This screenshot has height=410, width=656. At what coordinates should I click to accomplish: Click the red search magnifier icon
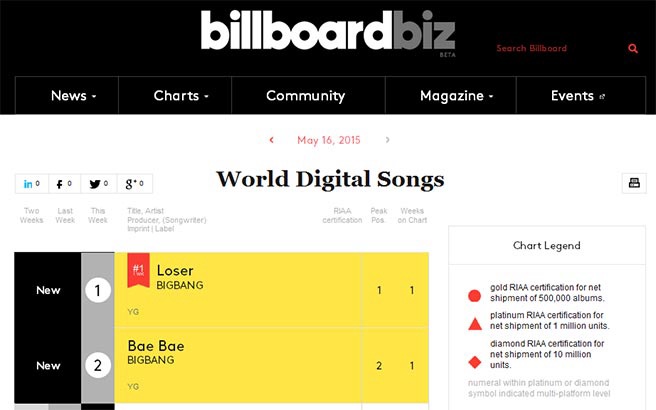pos(633,49)
